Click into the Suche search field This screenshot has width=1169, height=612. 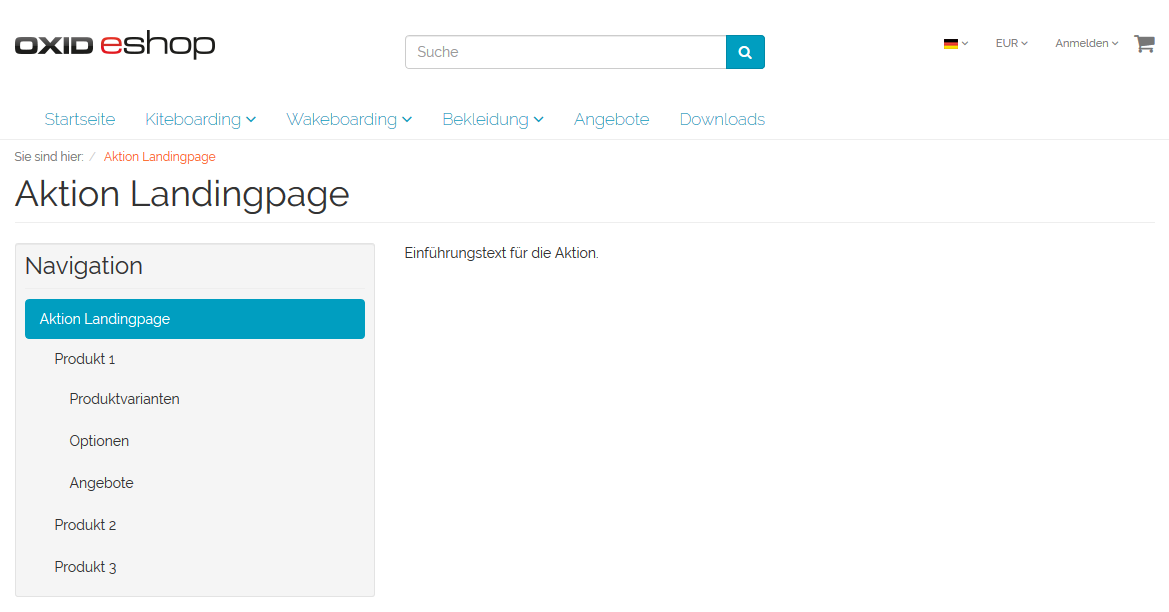(x=566, y=52)
